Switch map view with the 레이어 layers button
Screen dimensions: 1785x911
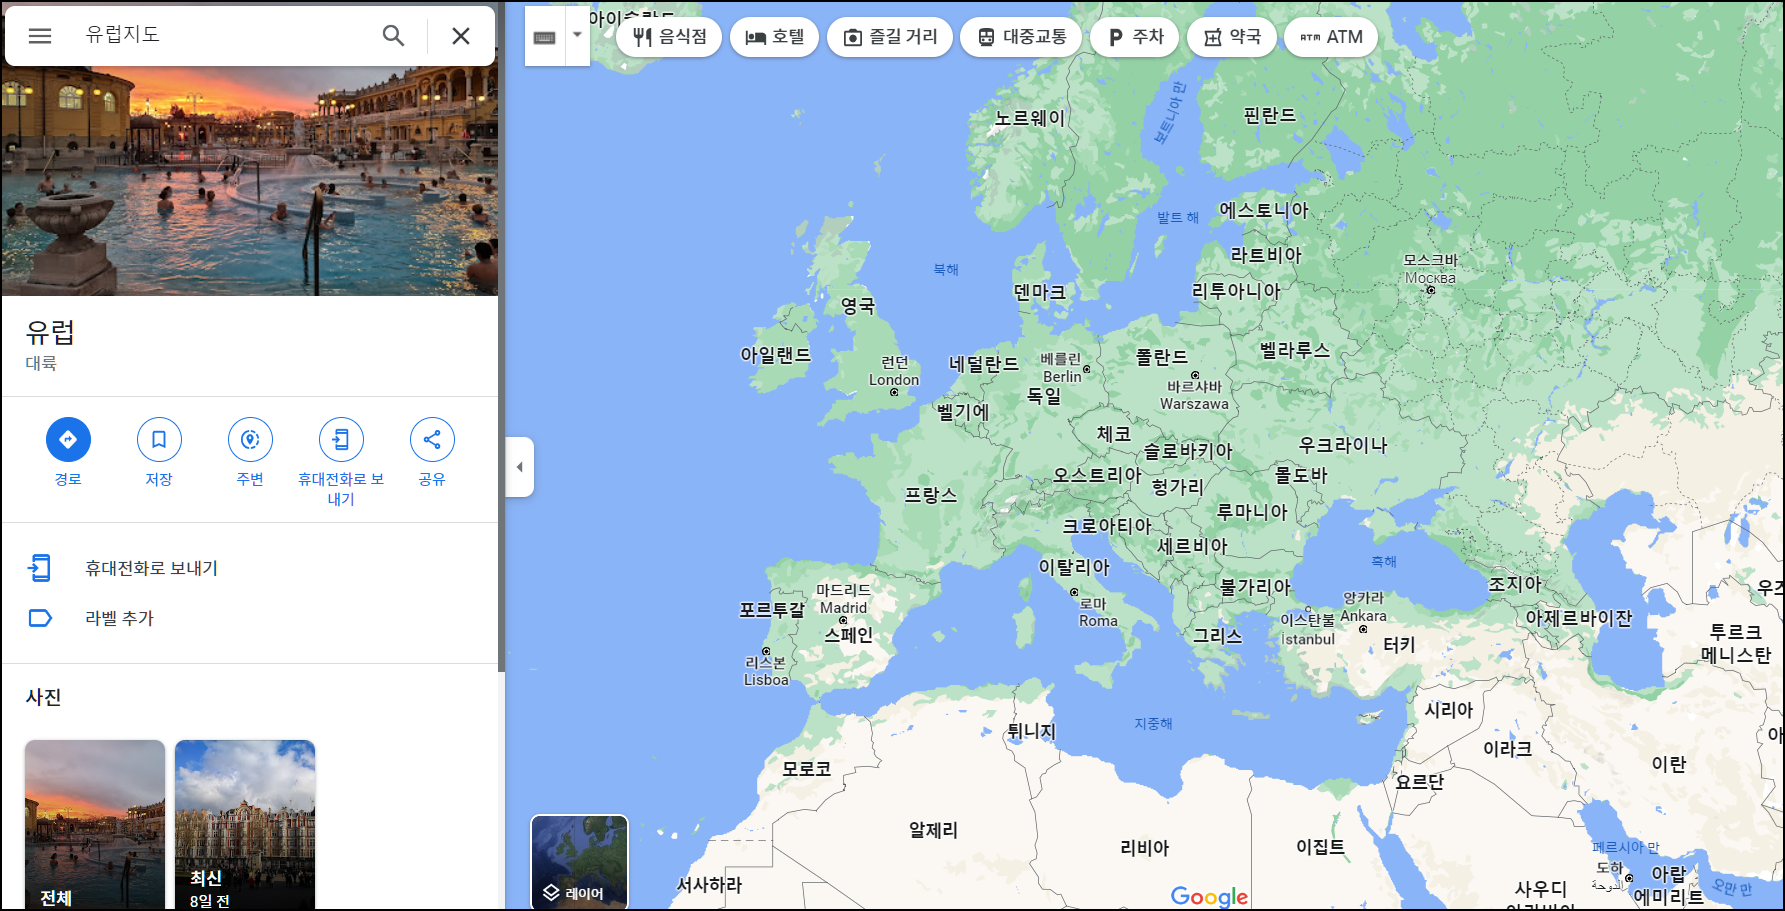pos(579,862)
